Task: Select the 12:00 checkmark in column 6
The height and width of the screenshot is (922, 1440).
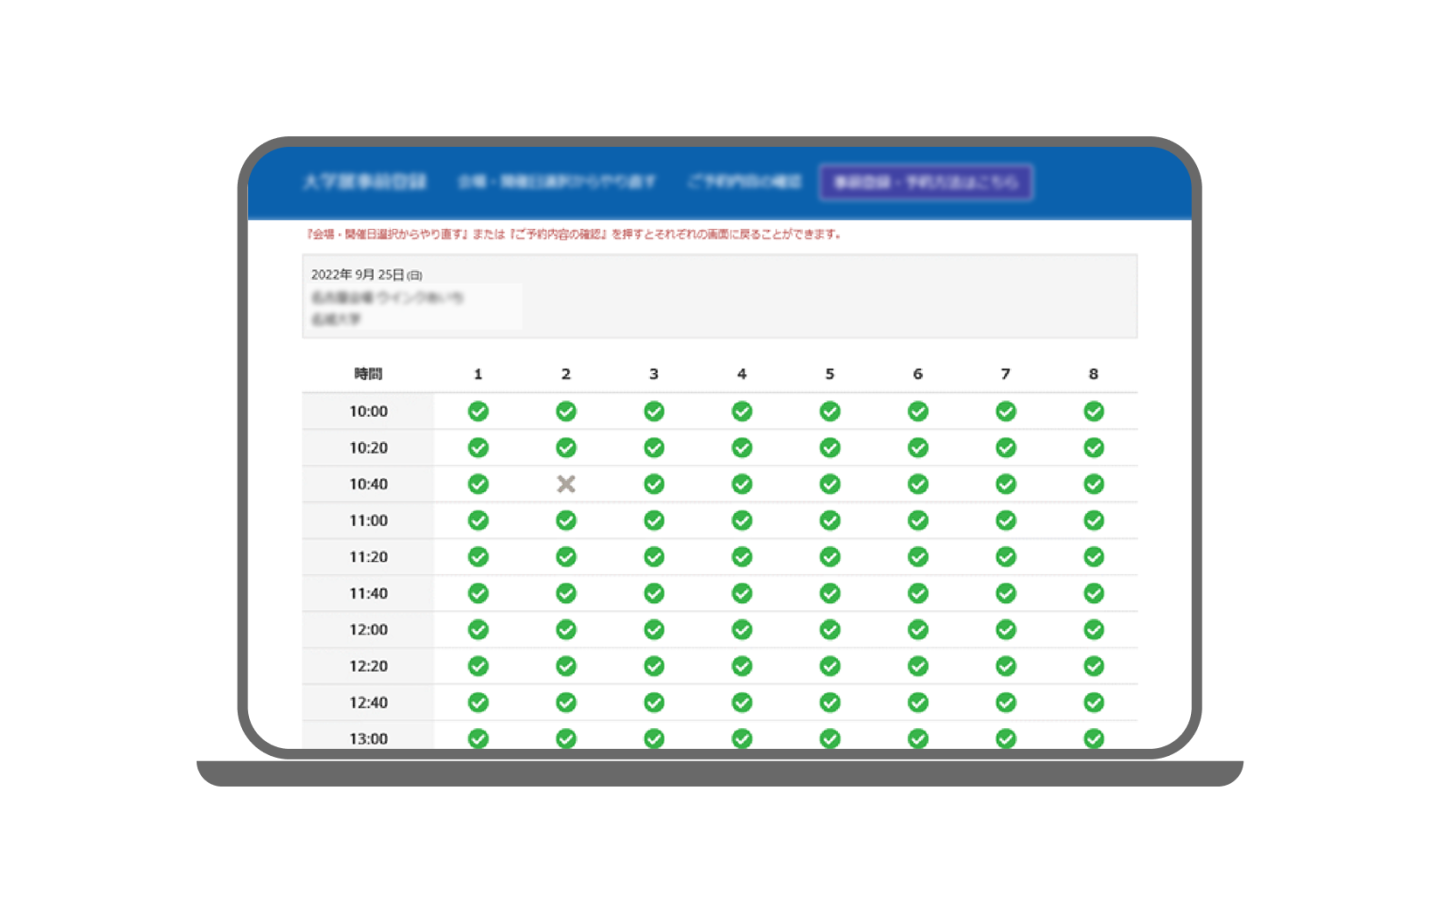Action: point(918,630)
